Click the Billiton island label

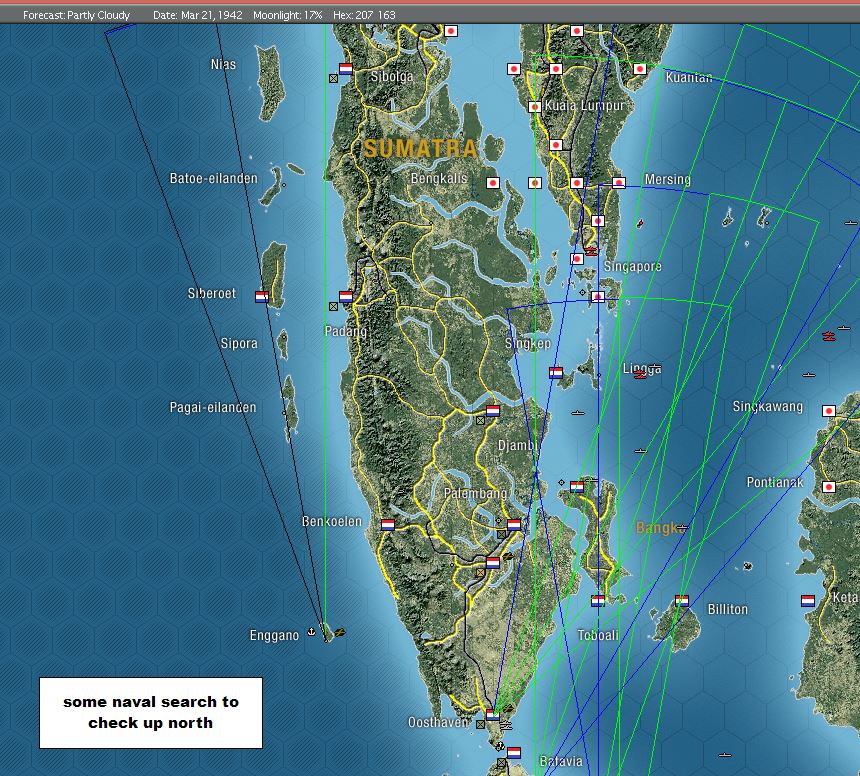tap(728, 609)
